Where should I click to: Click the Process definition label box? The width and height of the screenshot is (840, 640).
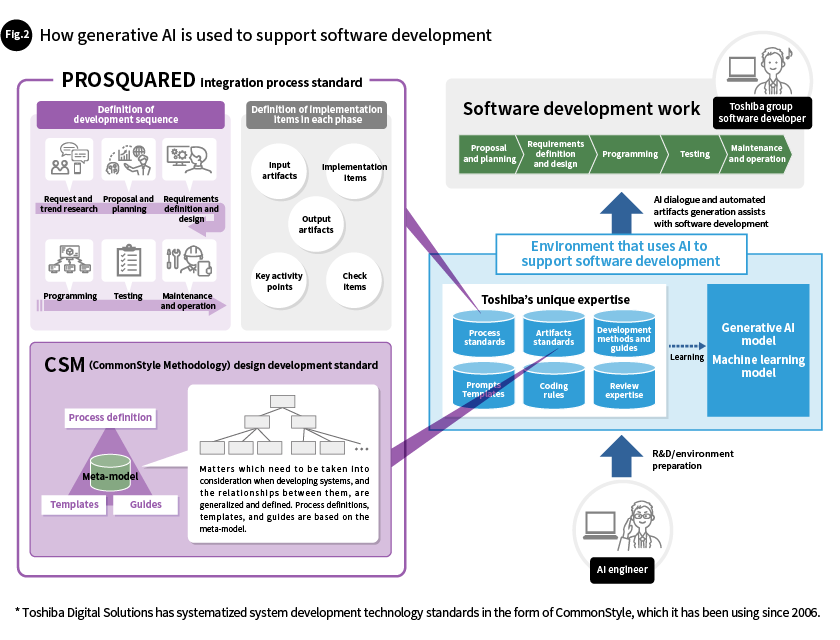[110, 418]
